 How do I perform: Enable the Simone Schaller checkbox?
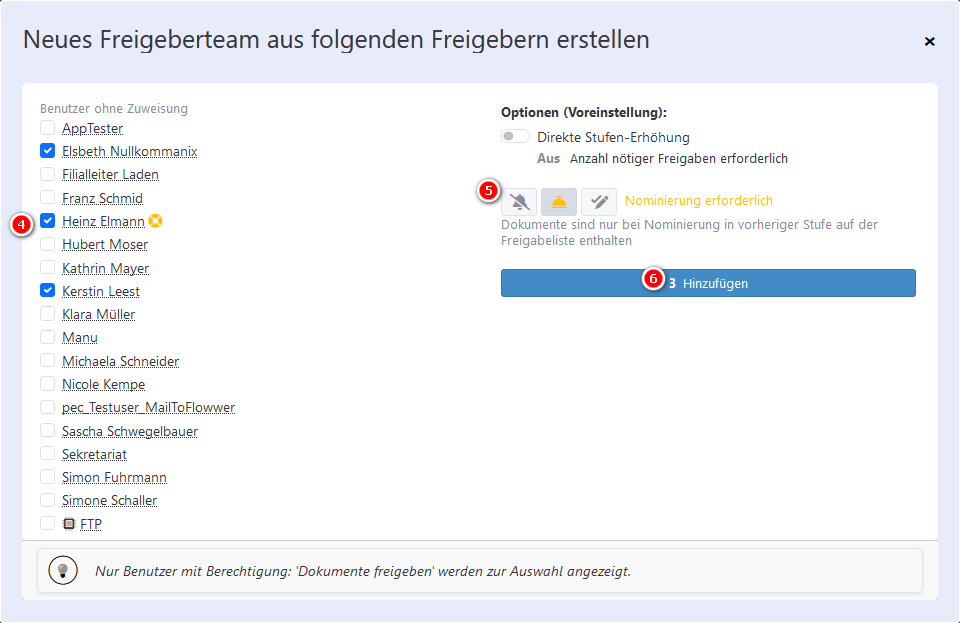coord(47,500)
